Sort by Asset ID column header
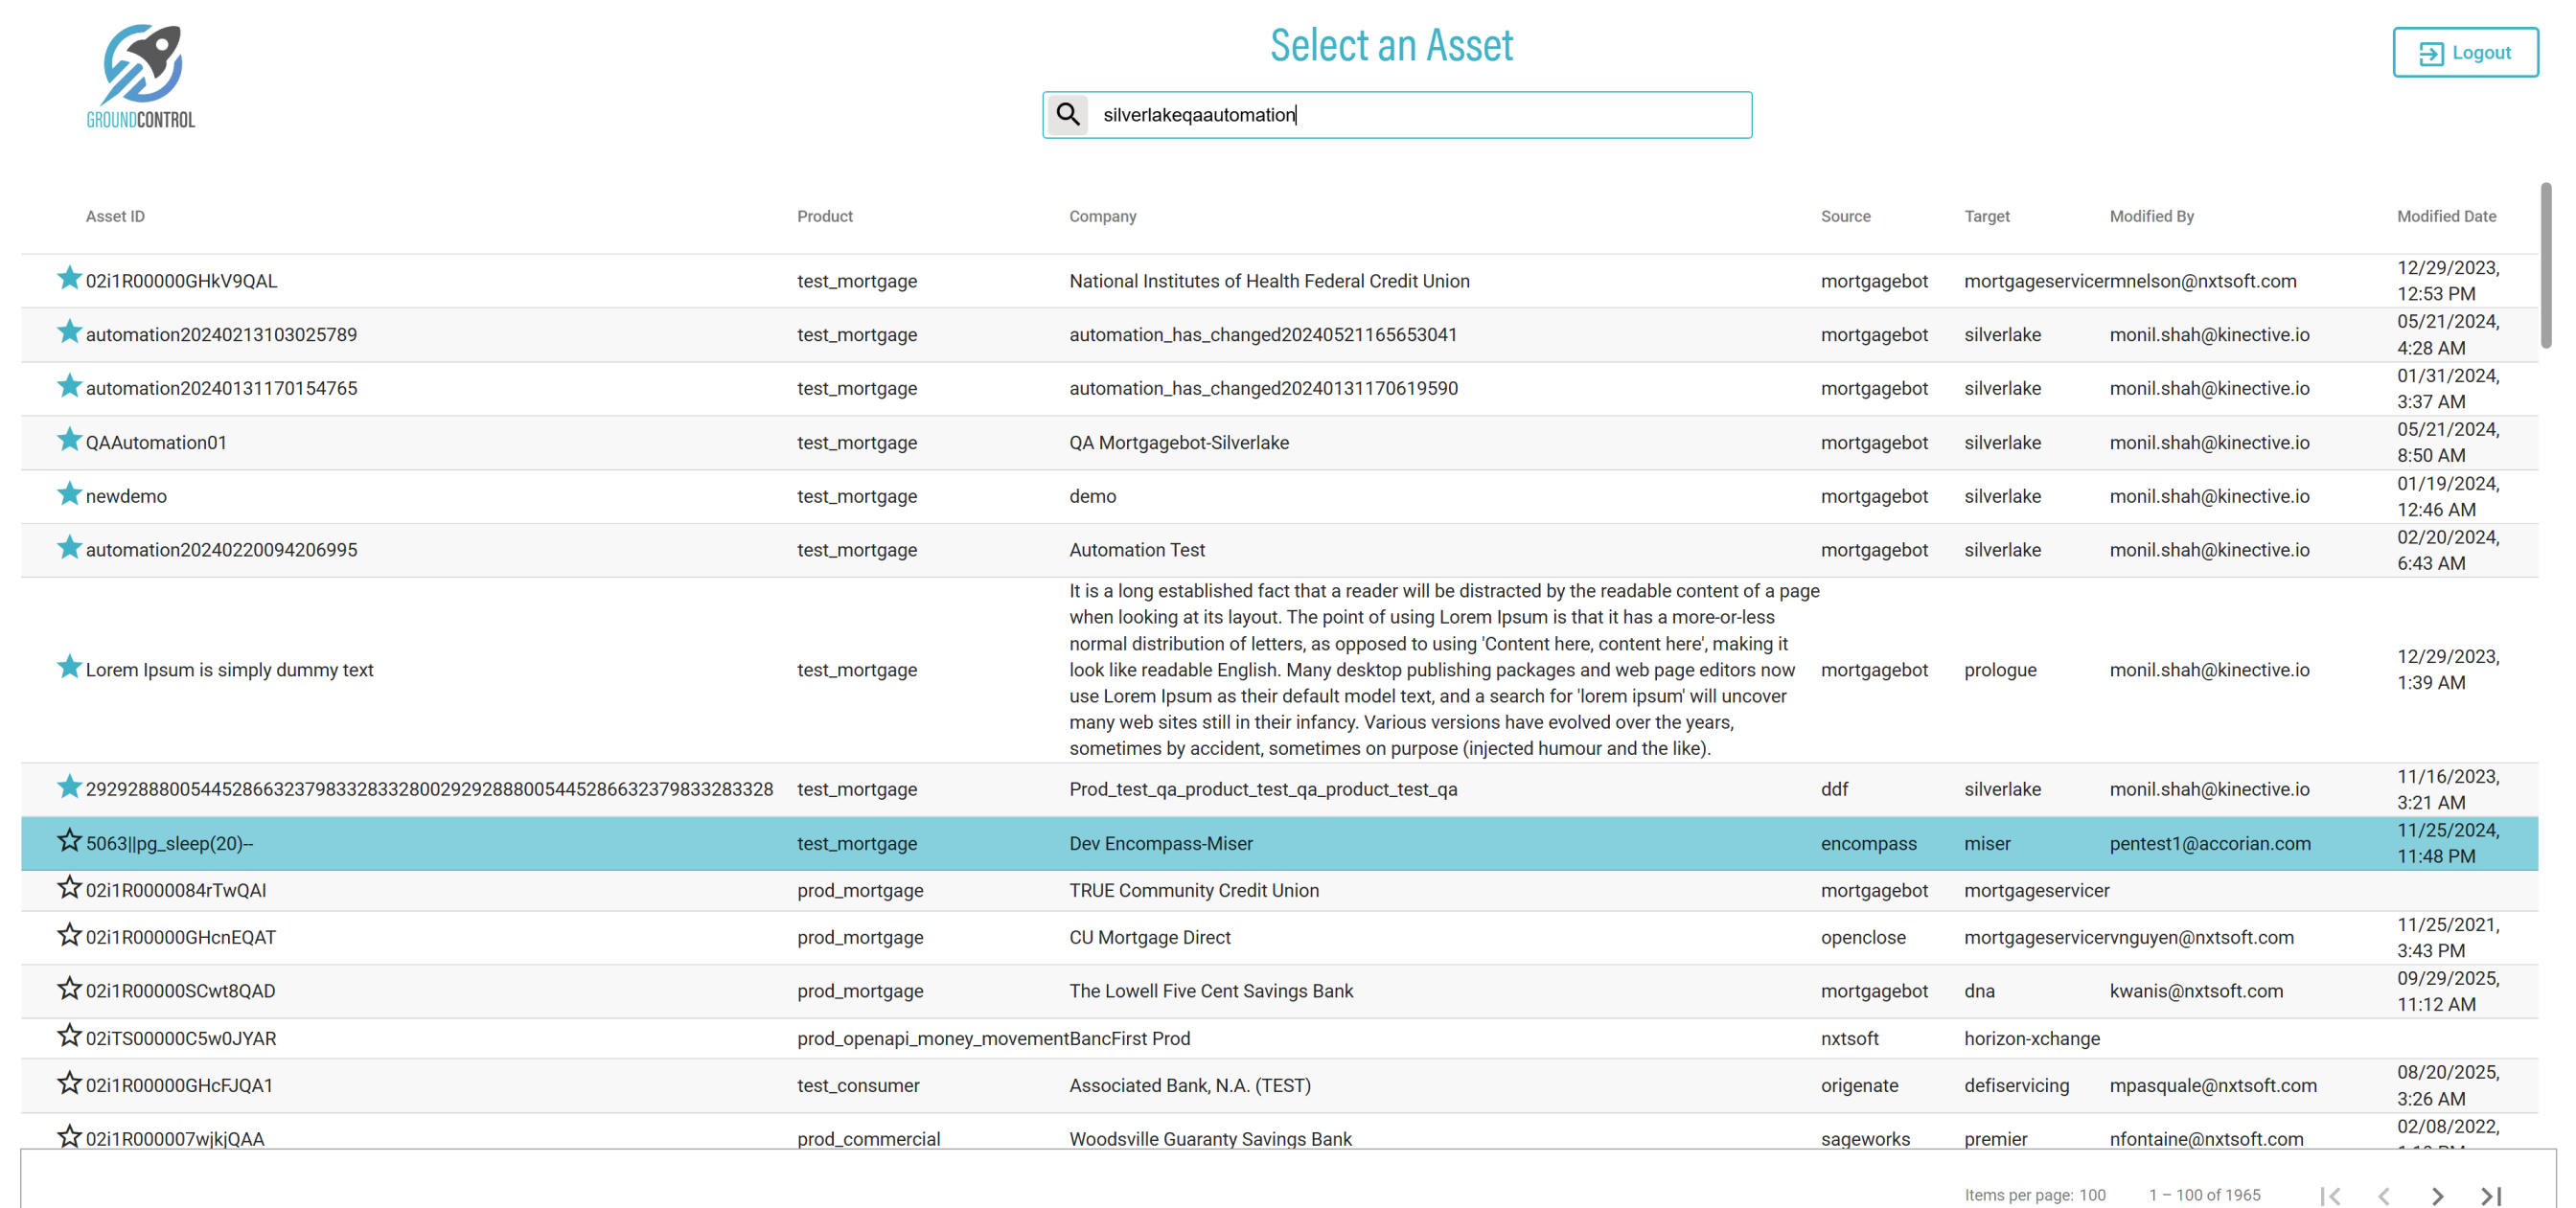Screen dimensions: 2576x1208 point(115,216)
